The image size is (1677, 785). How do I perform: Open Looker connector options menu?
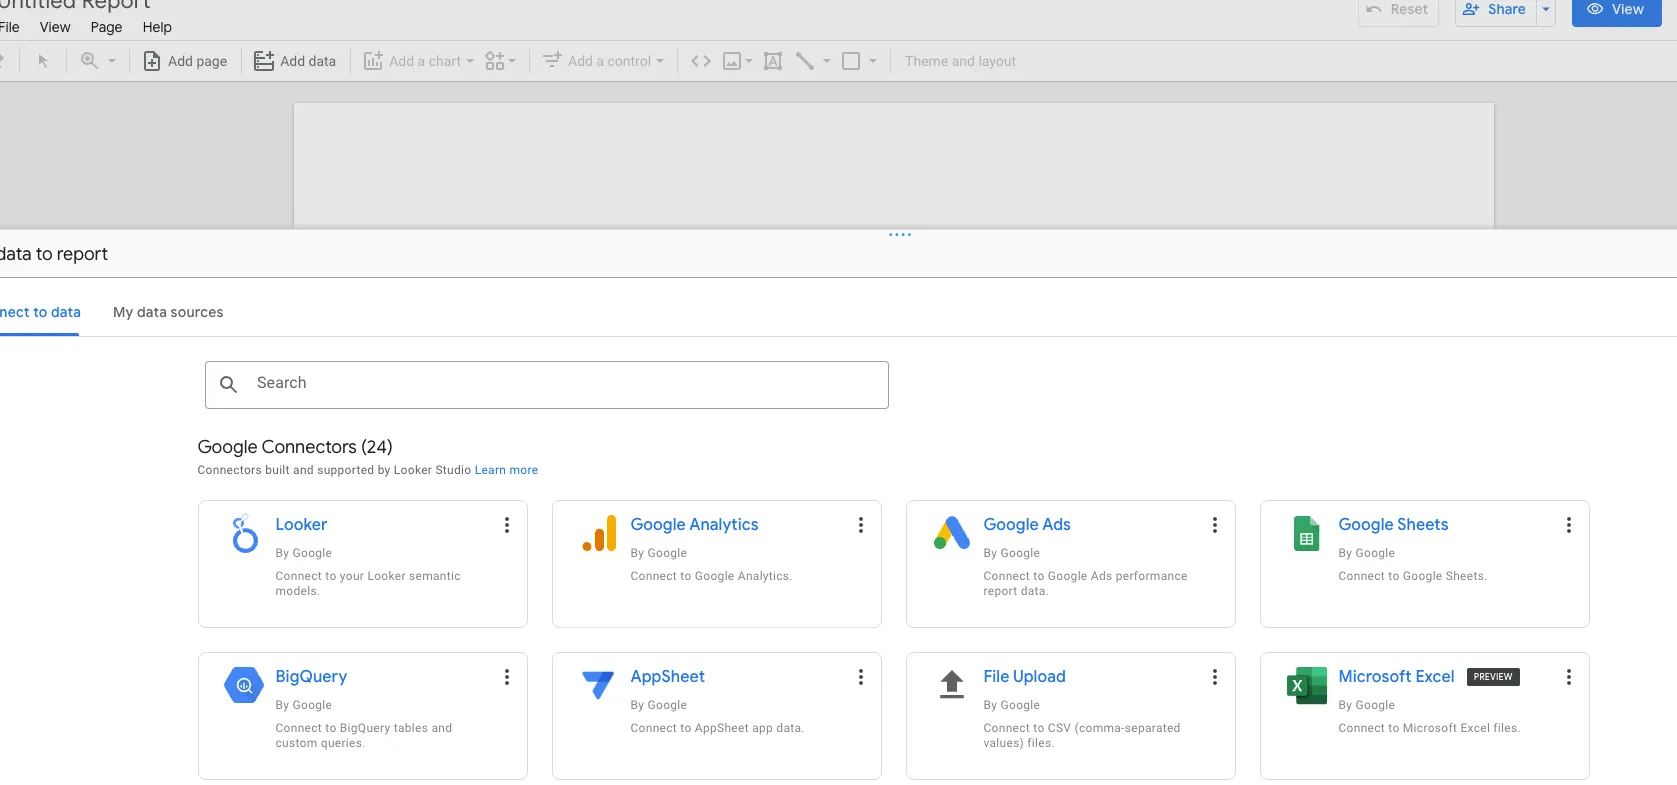pos(507,525)
